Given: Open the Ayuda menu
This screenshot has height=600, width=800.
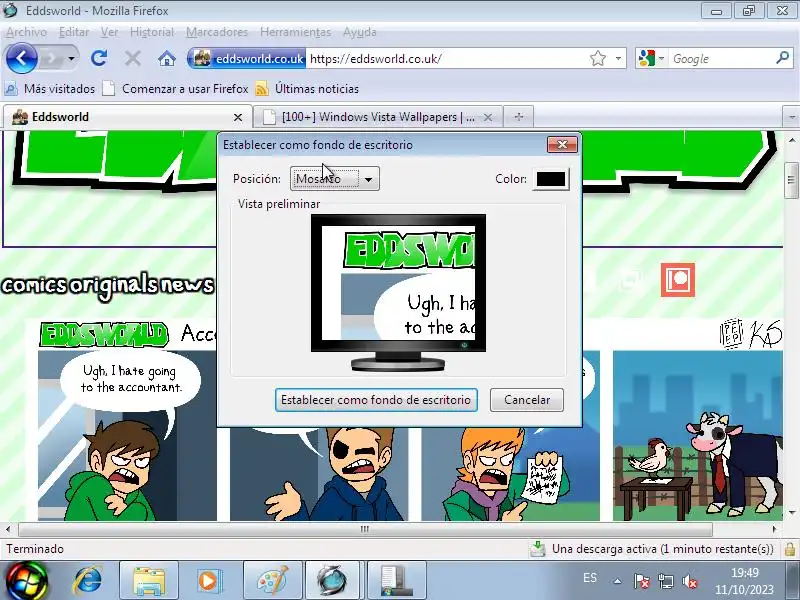Looking at the screenshot, I should tap(360, 32).
